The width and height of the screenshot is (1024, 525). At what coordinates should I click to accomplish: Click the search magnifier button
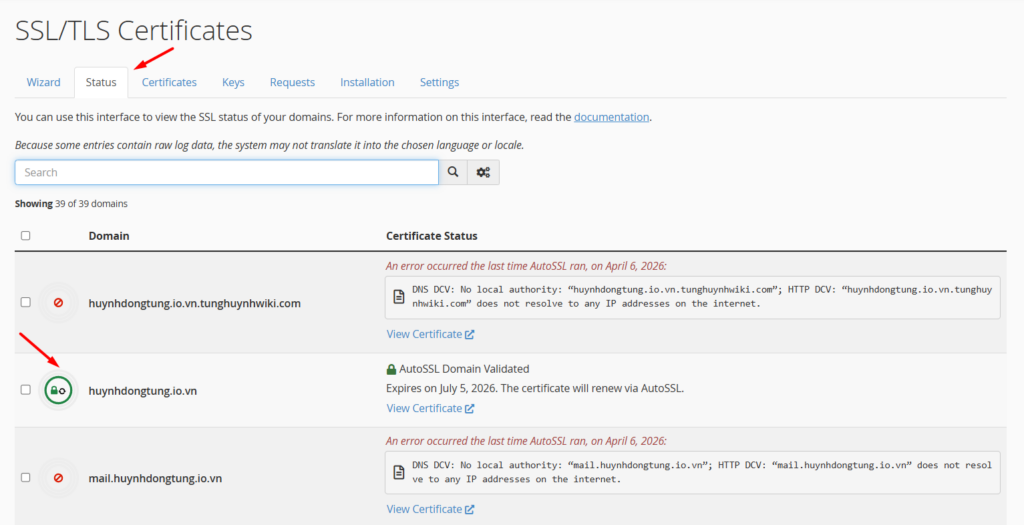click(453, 172)
